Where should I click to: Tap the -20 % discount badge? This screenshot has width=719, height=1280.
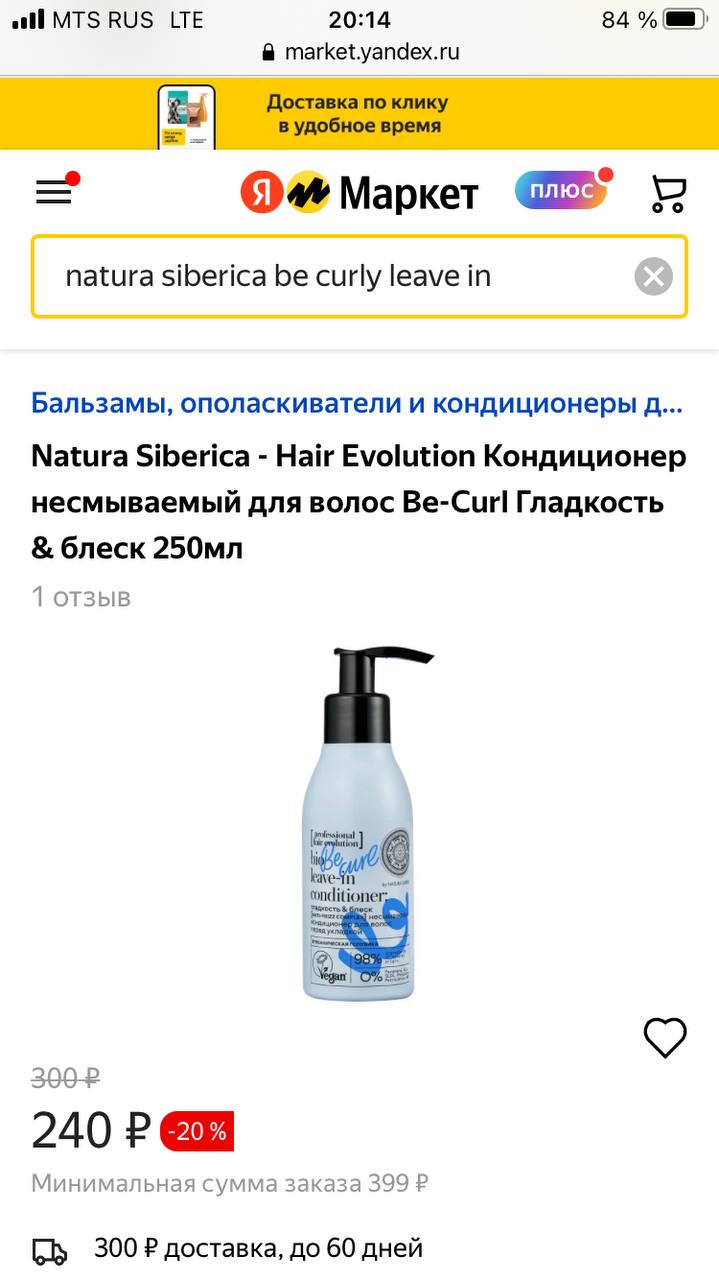197,1131
